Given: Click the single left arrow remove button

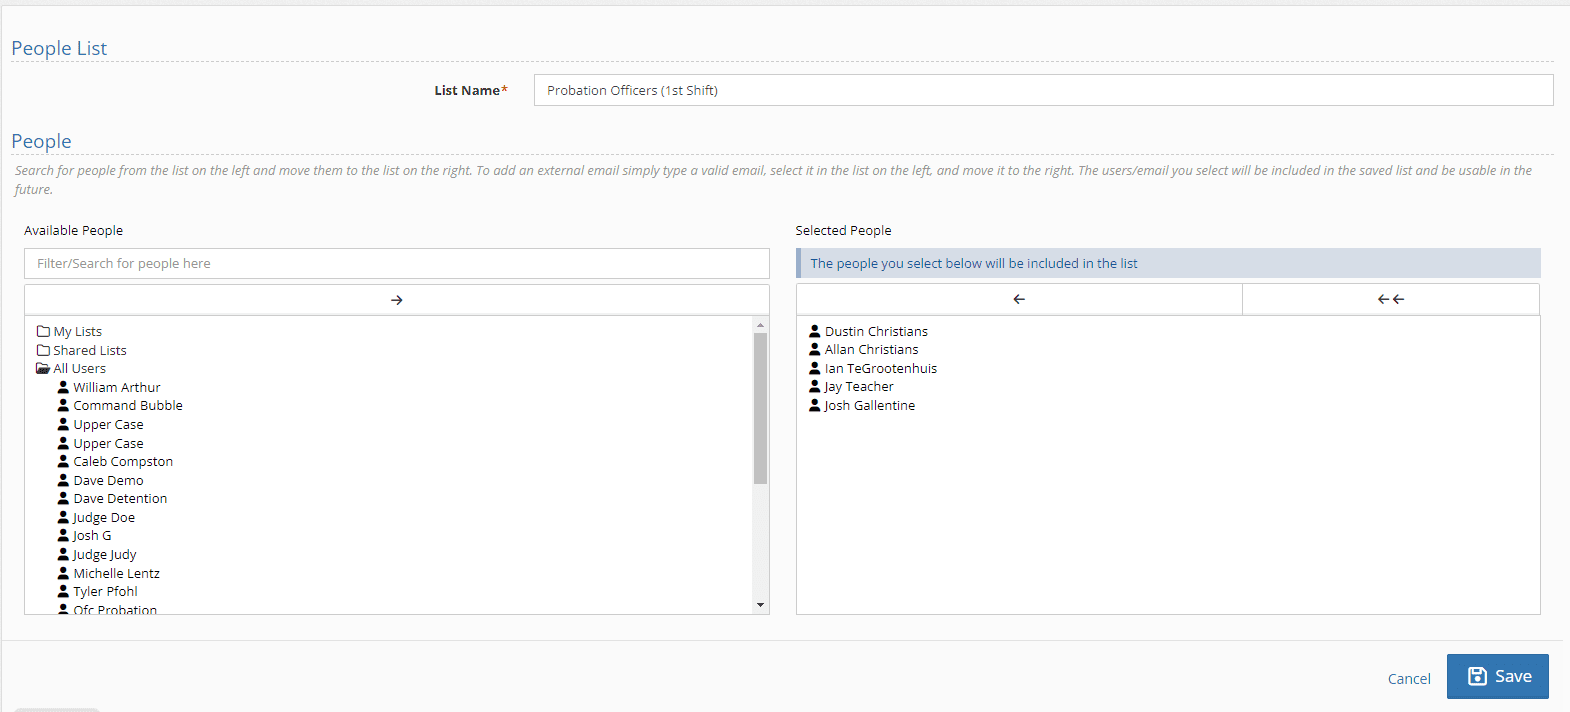Looking at the screenshot, I should click(x=1019, y=299).
